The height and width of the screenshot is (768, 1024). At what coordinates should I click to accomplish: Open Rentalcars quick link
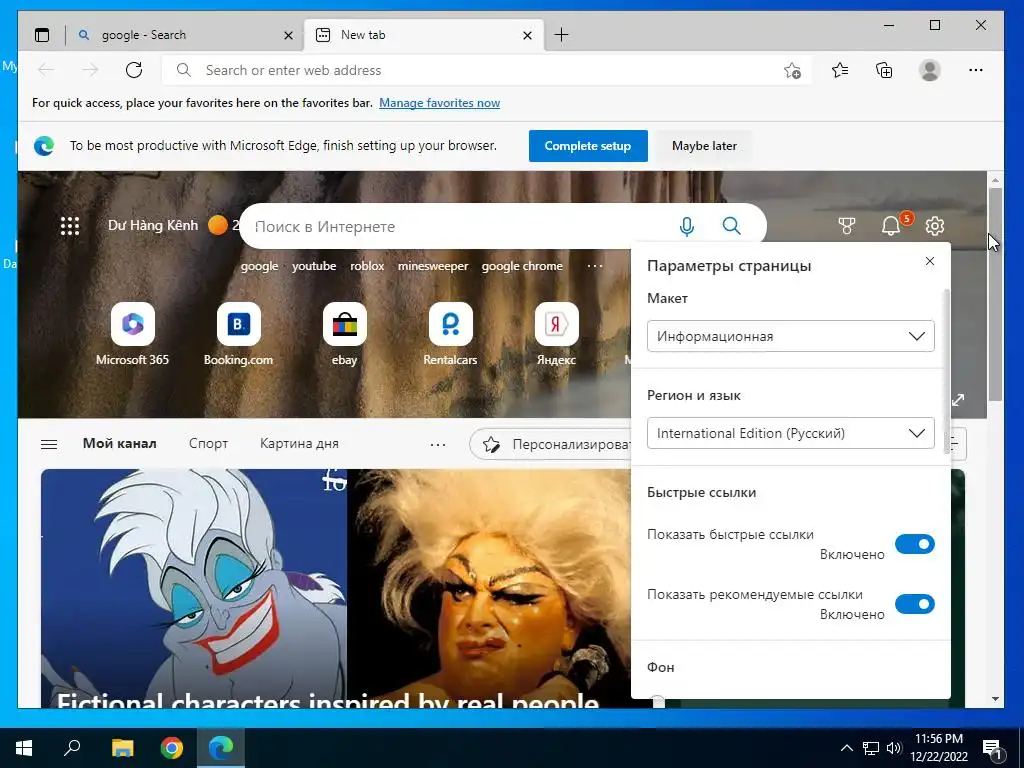pyautogui.click(x=450, y=334)
